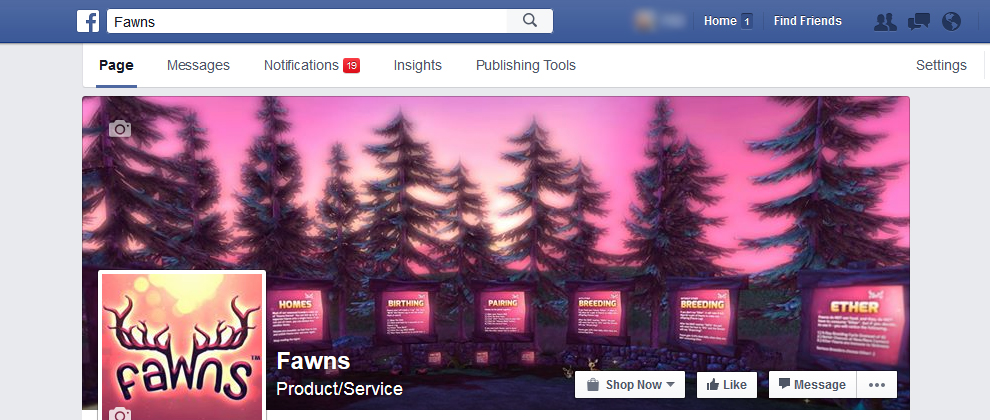Open the globe notifications icon
The image size is (990, 420).
(951, 21)
